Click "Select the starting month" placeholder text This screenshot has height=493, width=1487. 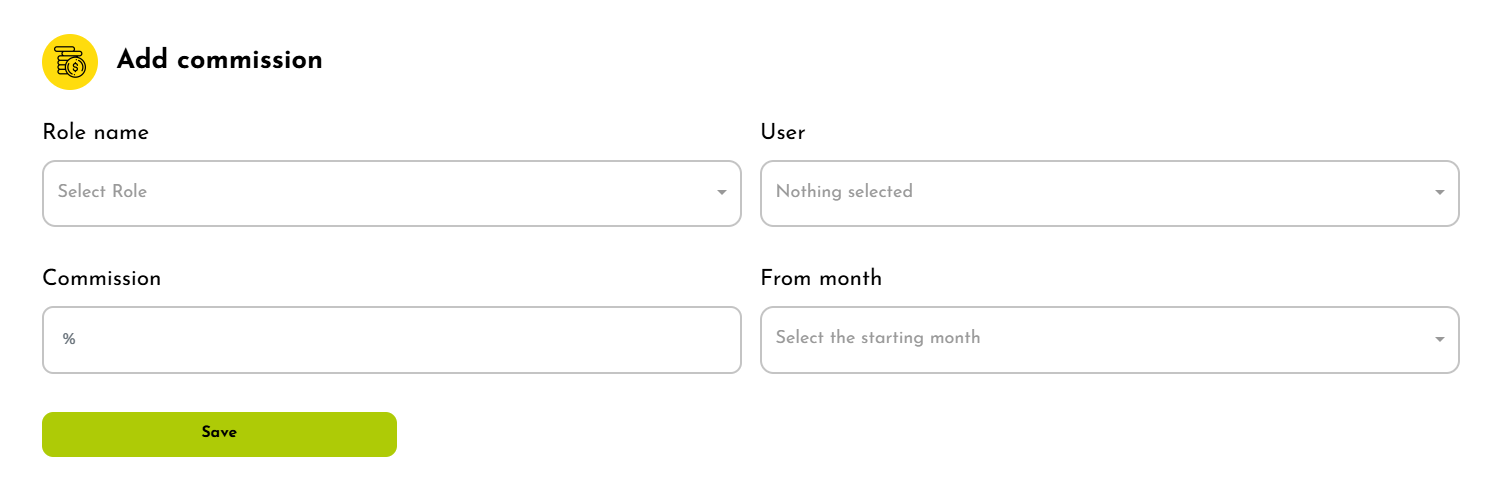[x=877, y=338]
